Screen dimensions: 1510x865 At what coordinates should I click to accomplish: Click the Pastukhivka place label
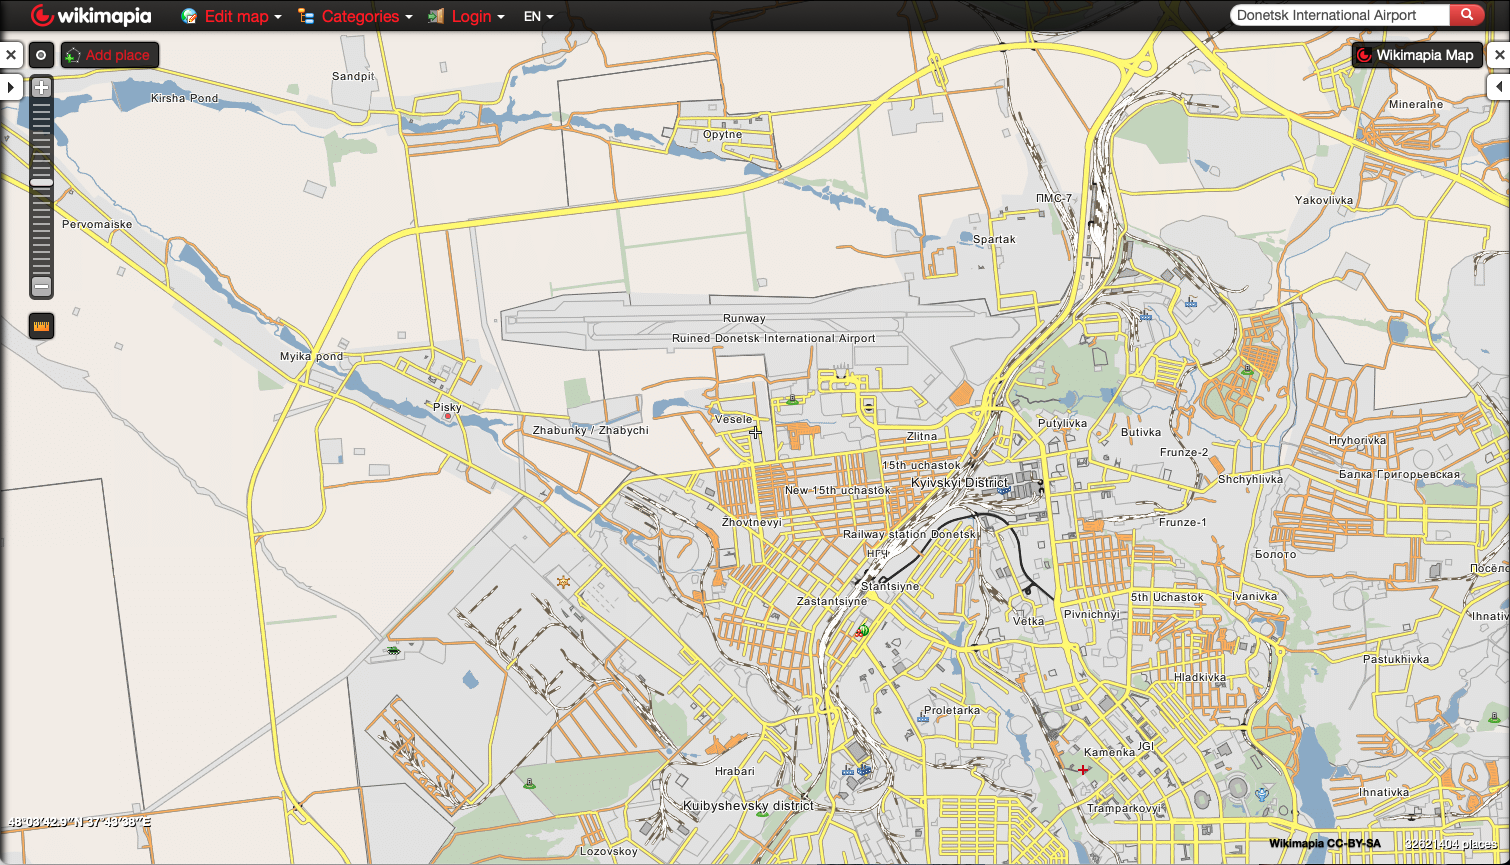pos(1397,659)
